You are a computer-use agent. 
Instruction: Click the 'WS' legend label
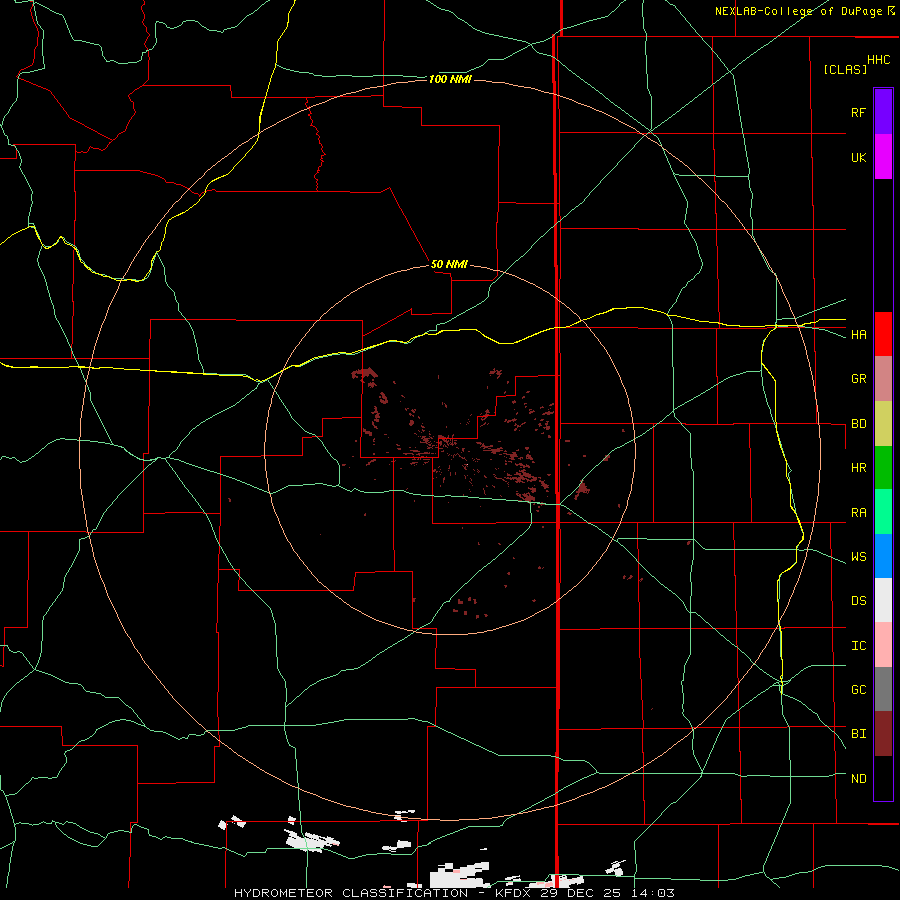858,557
